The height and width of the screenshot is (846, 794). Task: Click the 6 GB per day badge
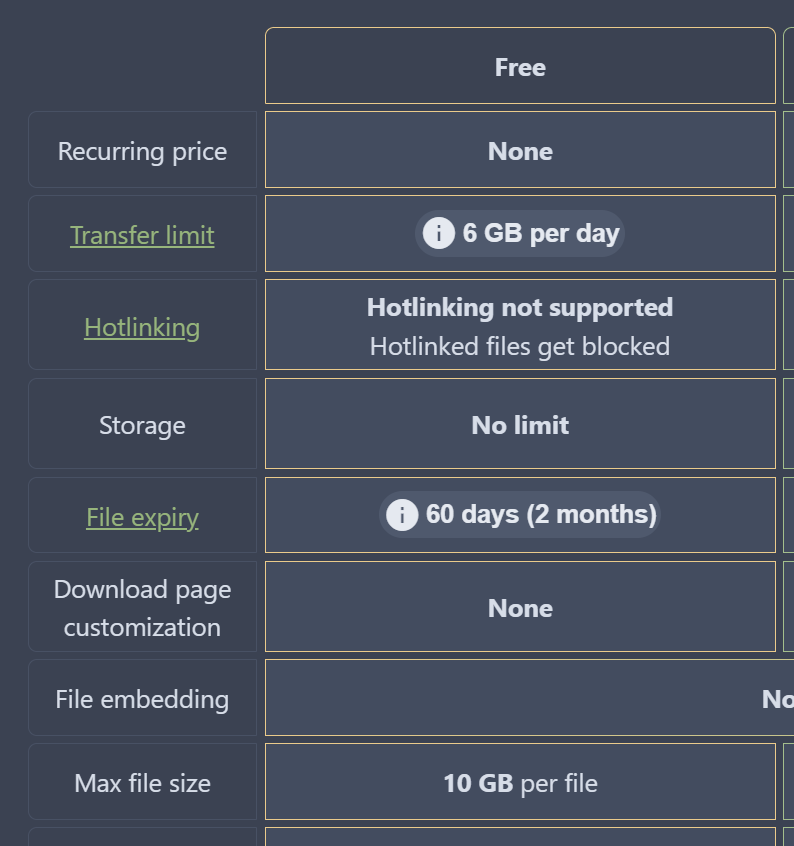[x=540, y=234]
